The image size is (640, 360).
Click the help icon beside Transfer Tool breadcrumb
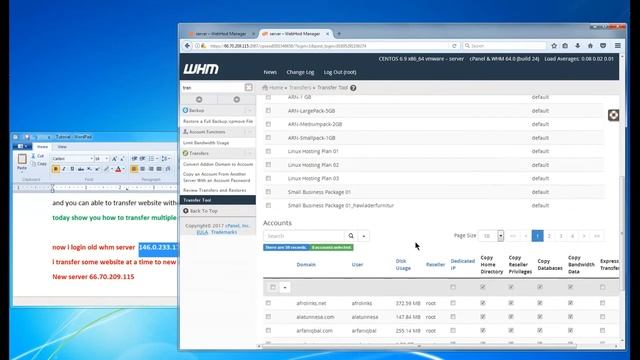(x=353, y=88)
